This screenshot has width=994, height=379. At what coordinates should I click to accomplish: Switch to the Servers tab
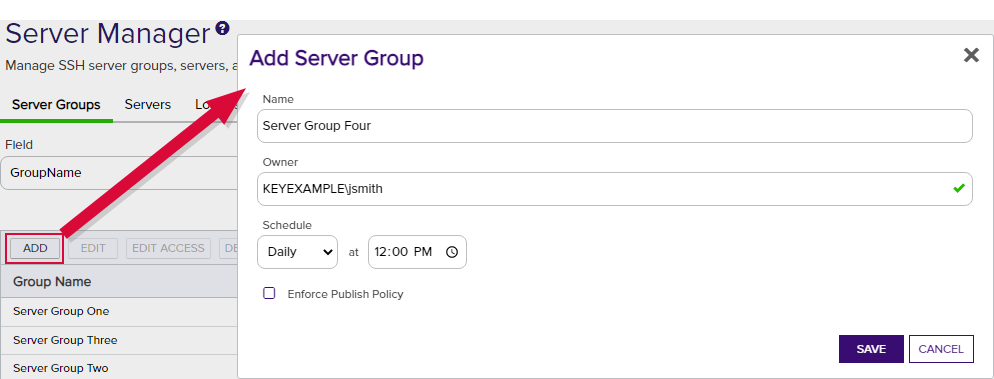pos(148,105)
